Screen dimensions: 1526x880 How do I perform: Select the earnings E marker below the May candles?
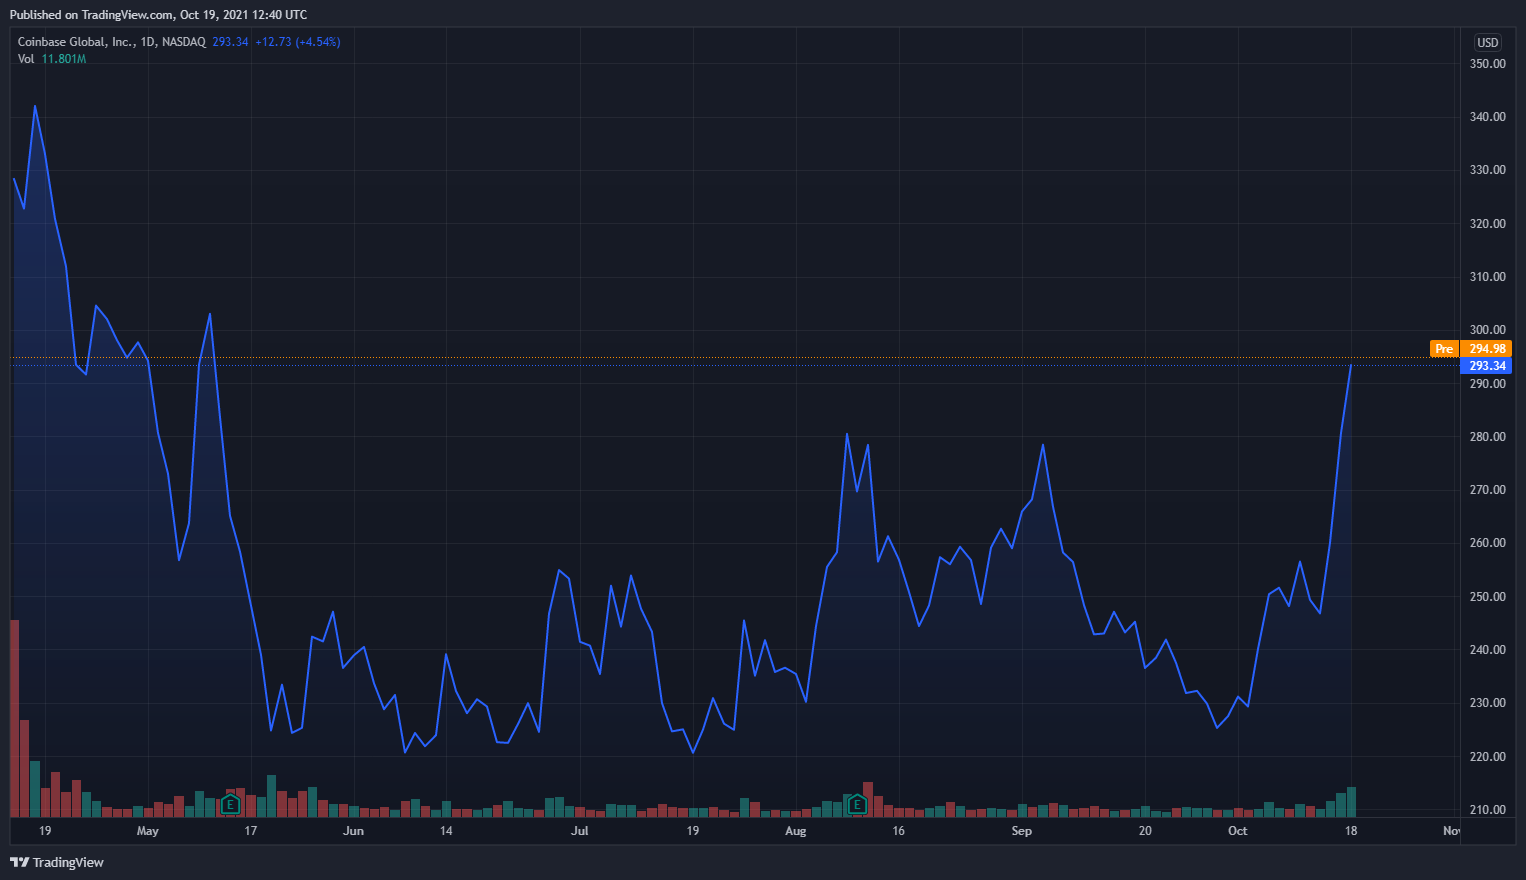click(230, 805)
